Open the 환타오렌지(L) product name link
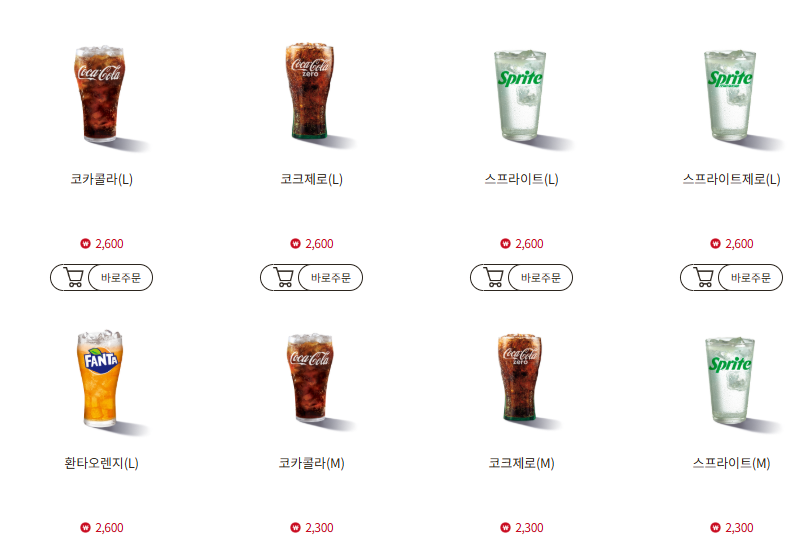Viewport: 790px width, 543px height. 101,463
